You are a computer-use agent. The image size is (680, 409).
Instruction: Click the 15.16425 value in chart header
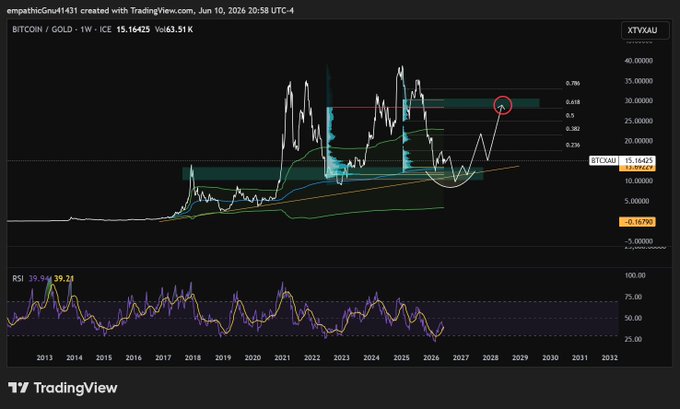[x=133, y=29]
